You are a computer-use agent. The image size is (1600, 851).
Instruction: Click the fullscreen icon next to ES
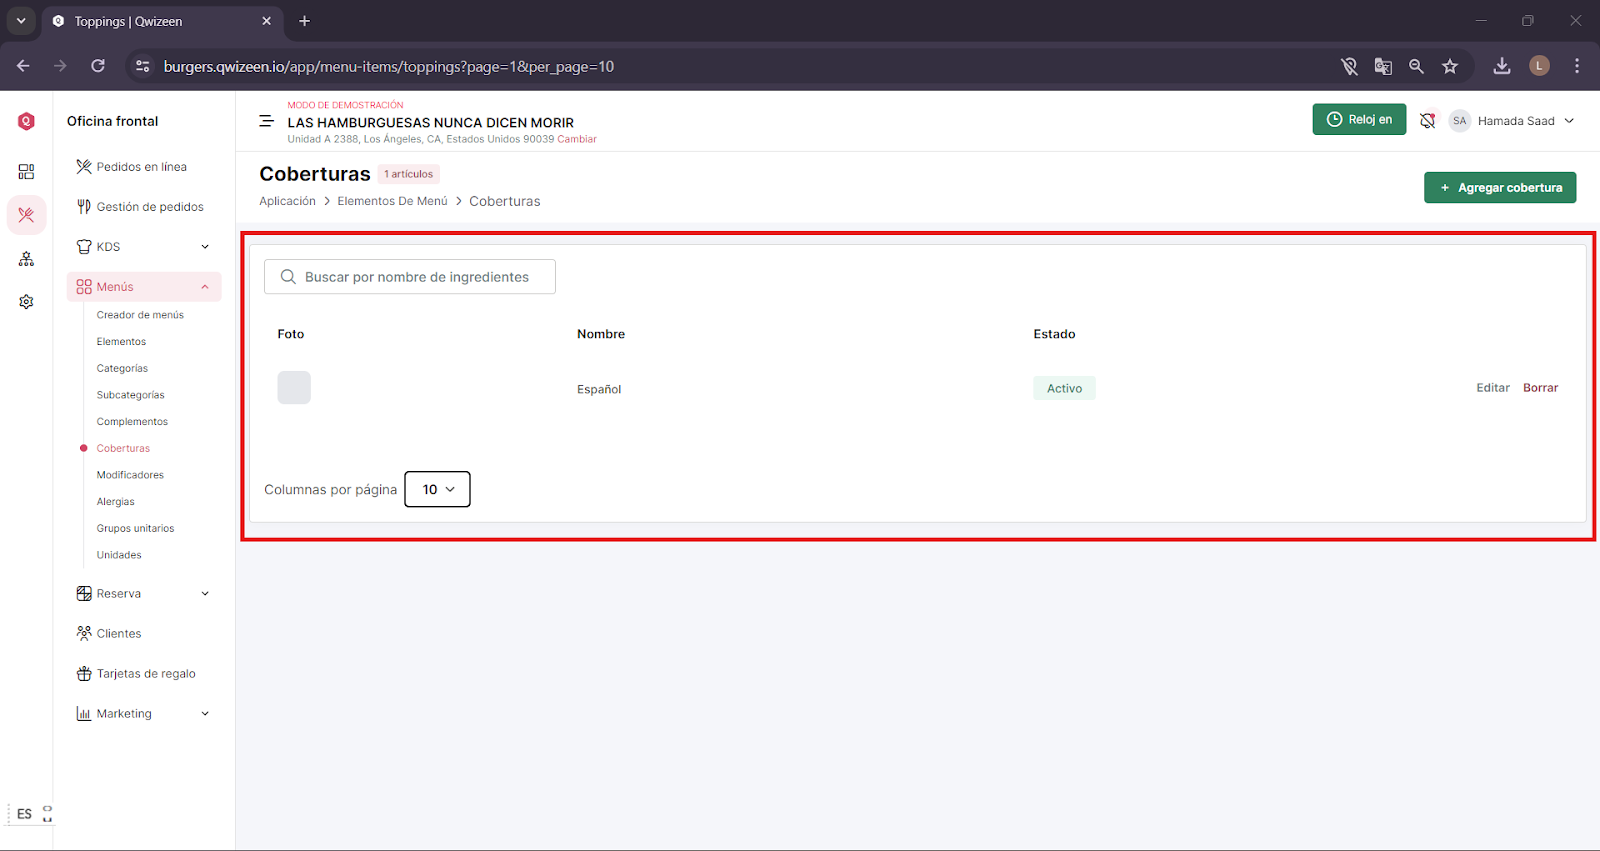[47, 814]
